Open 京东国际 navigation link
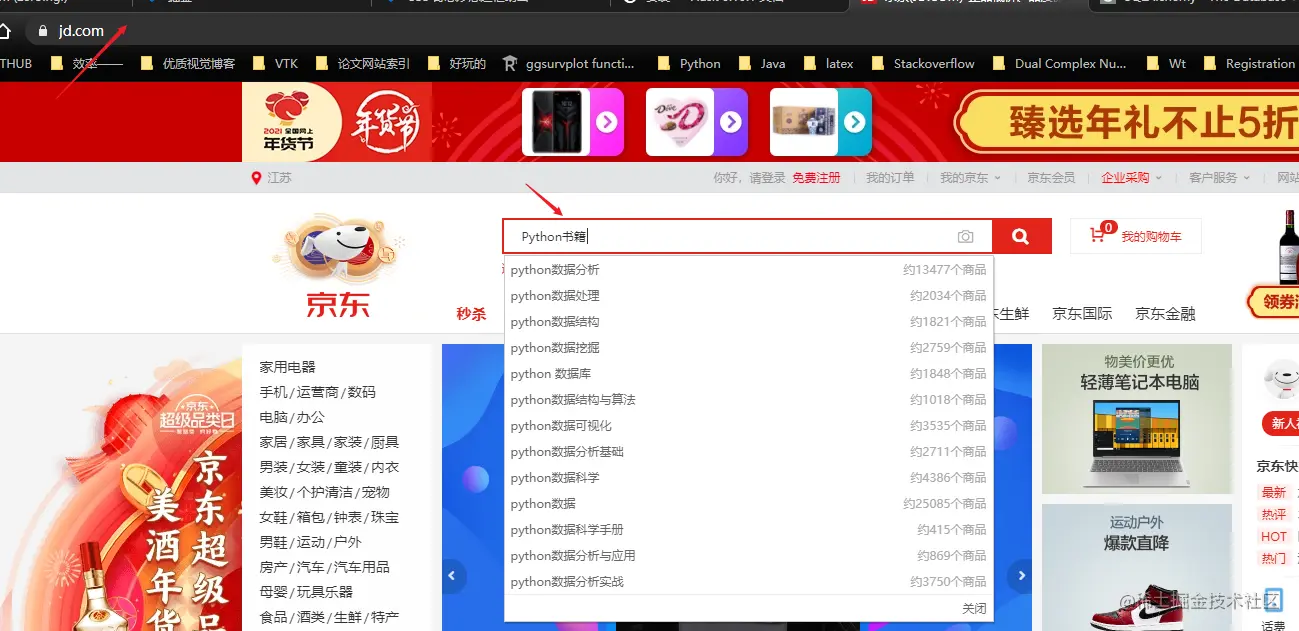 point(1082,314)
